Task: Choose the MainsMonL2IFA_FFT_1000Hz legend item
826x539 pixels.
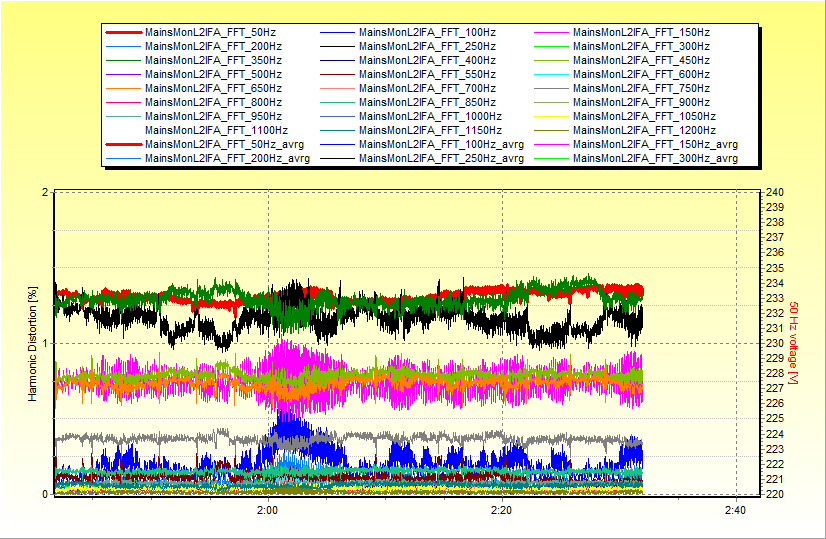Action: pos(430,116)
